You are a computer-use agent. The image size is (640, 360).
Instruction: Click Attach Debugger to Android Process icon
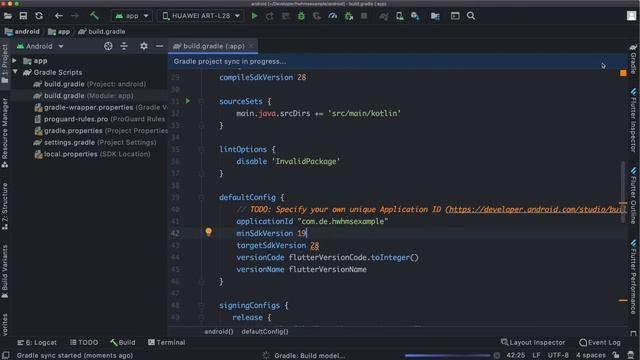click(x=349, y=16)
